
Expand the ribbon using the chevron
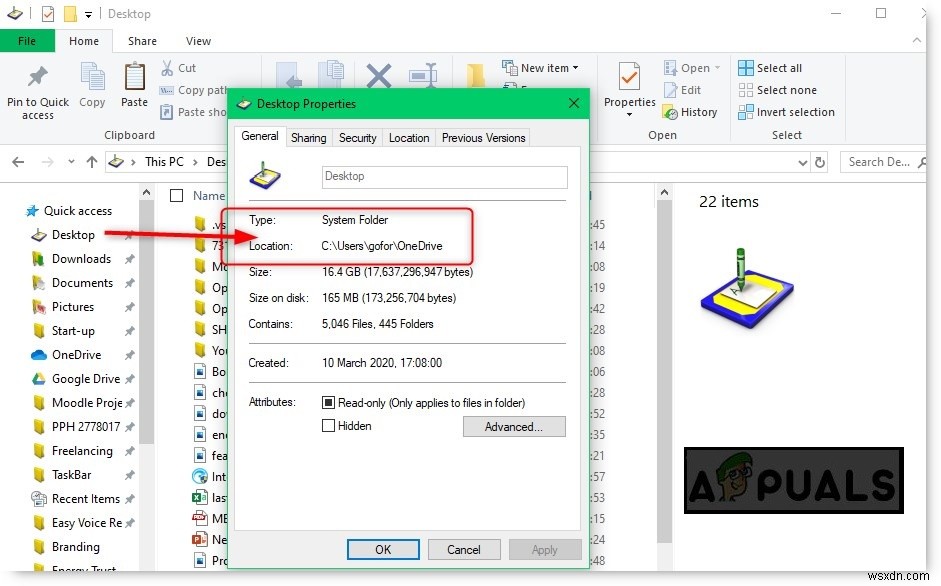tap(917, 40)
